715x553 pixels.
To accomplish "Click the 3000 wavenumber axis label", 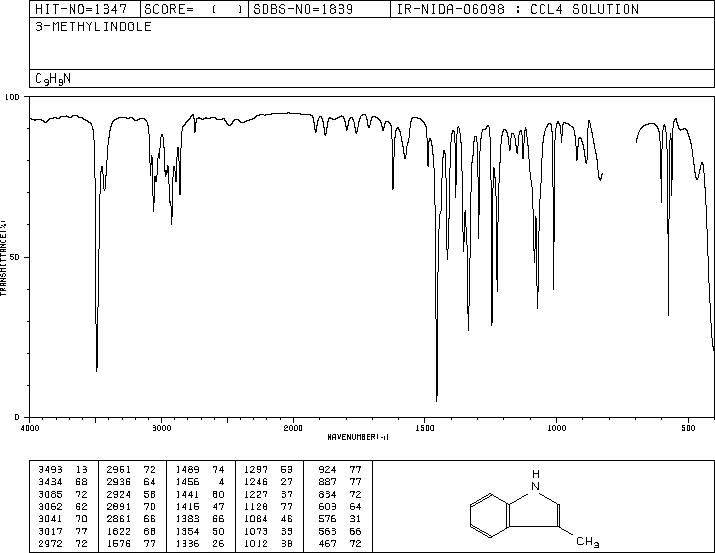I will coord(161,428).
